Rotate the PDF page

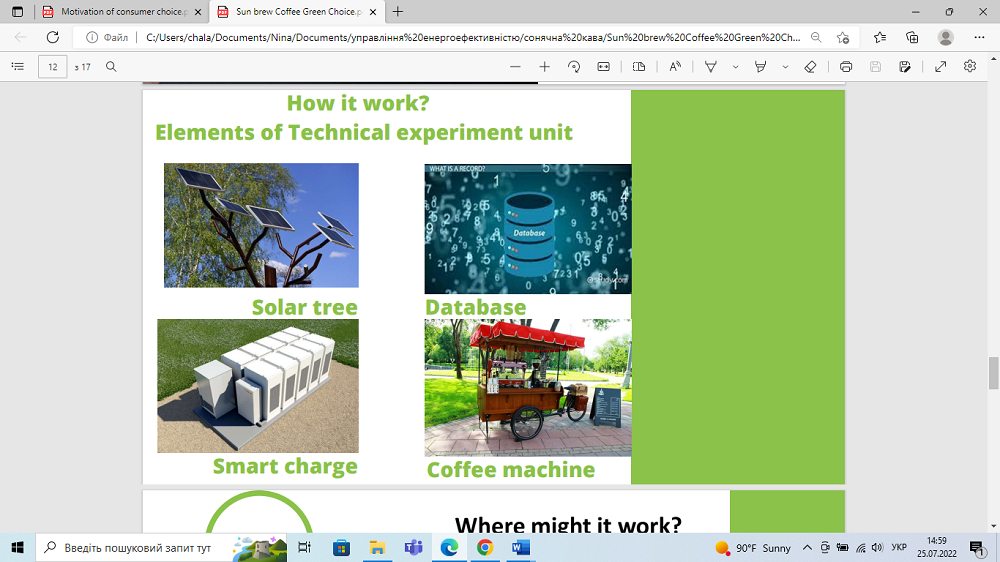point(574,67)
